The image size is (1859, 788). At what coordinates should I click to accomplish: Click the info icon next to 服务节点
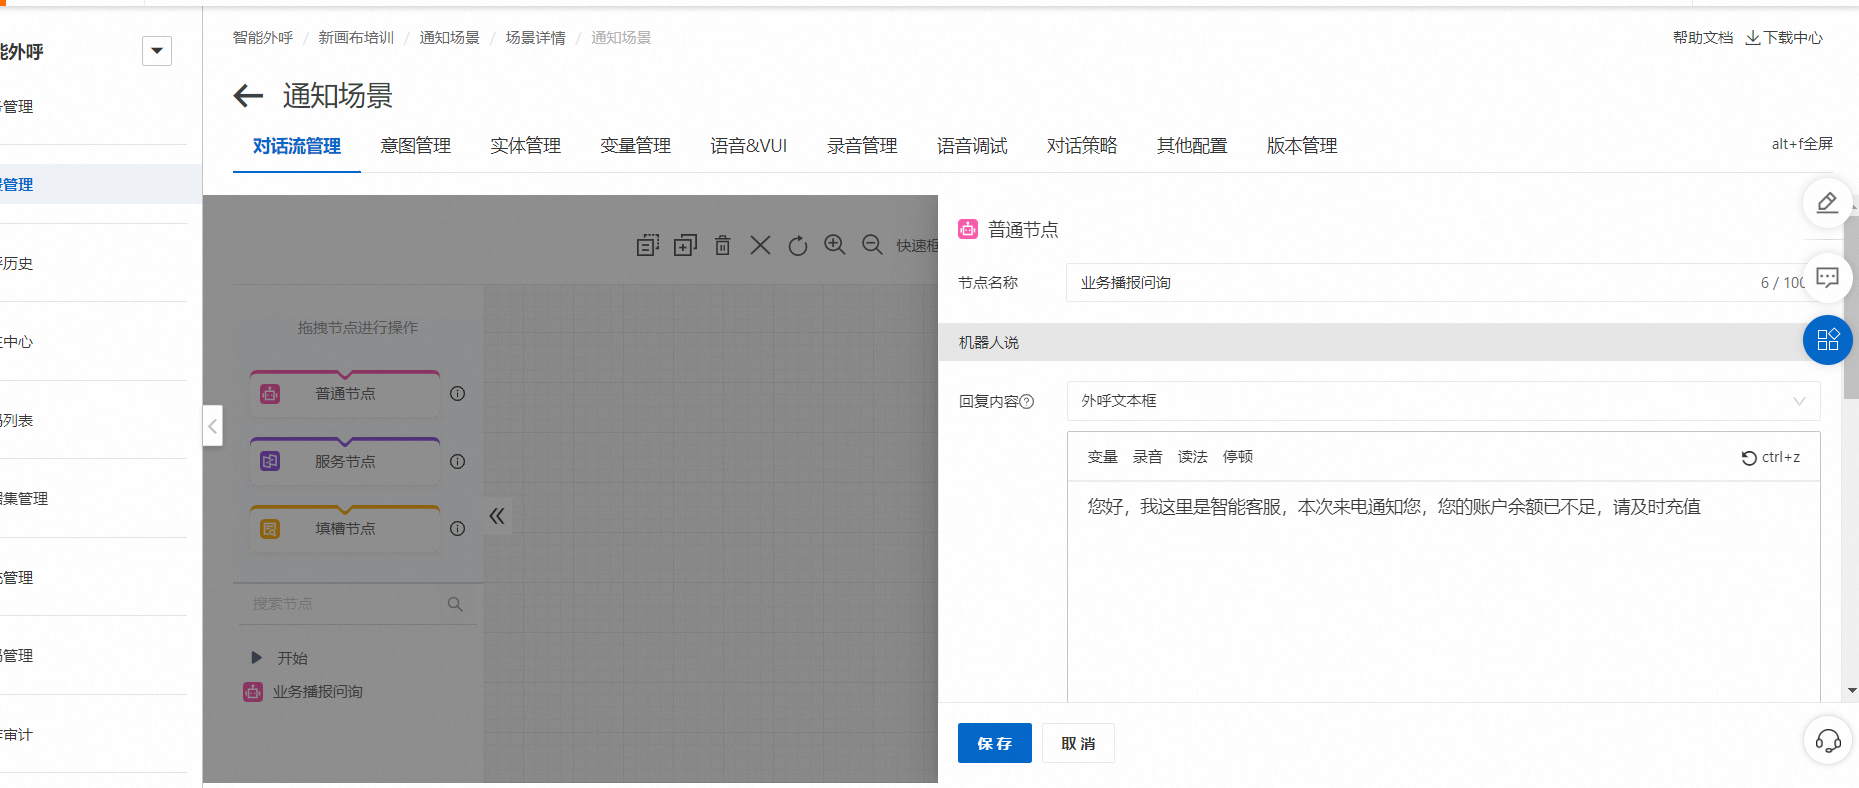[x=457, y=461]
